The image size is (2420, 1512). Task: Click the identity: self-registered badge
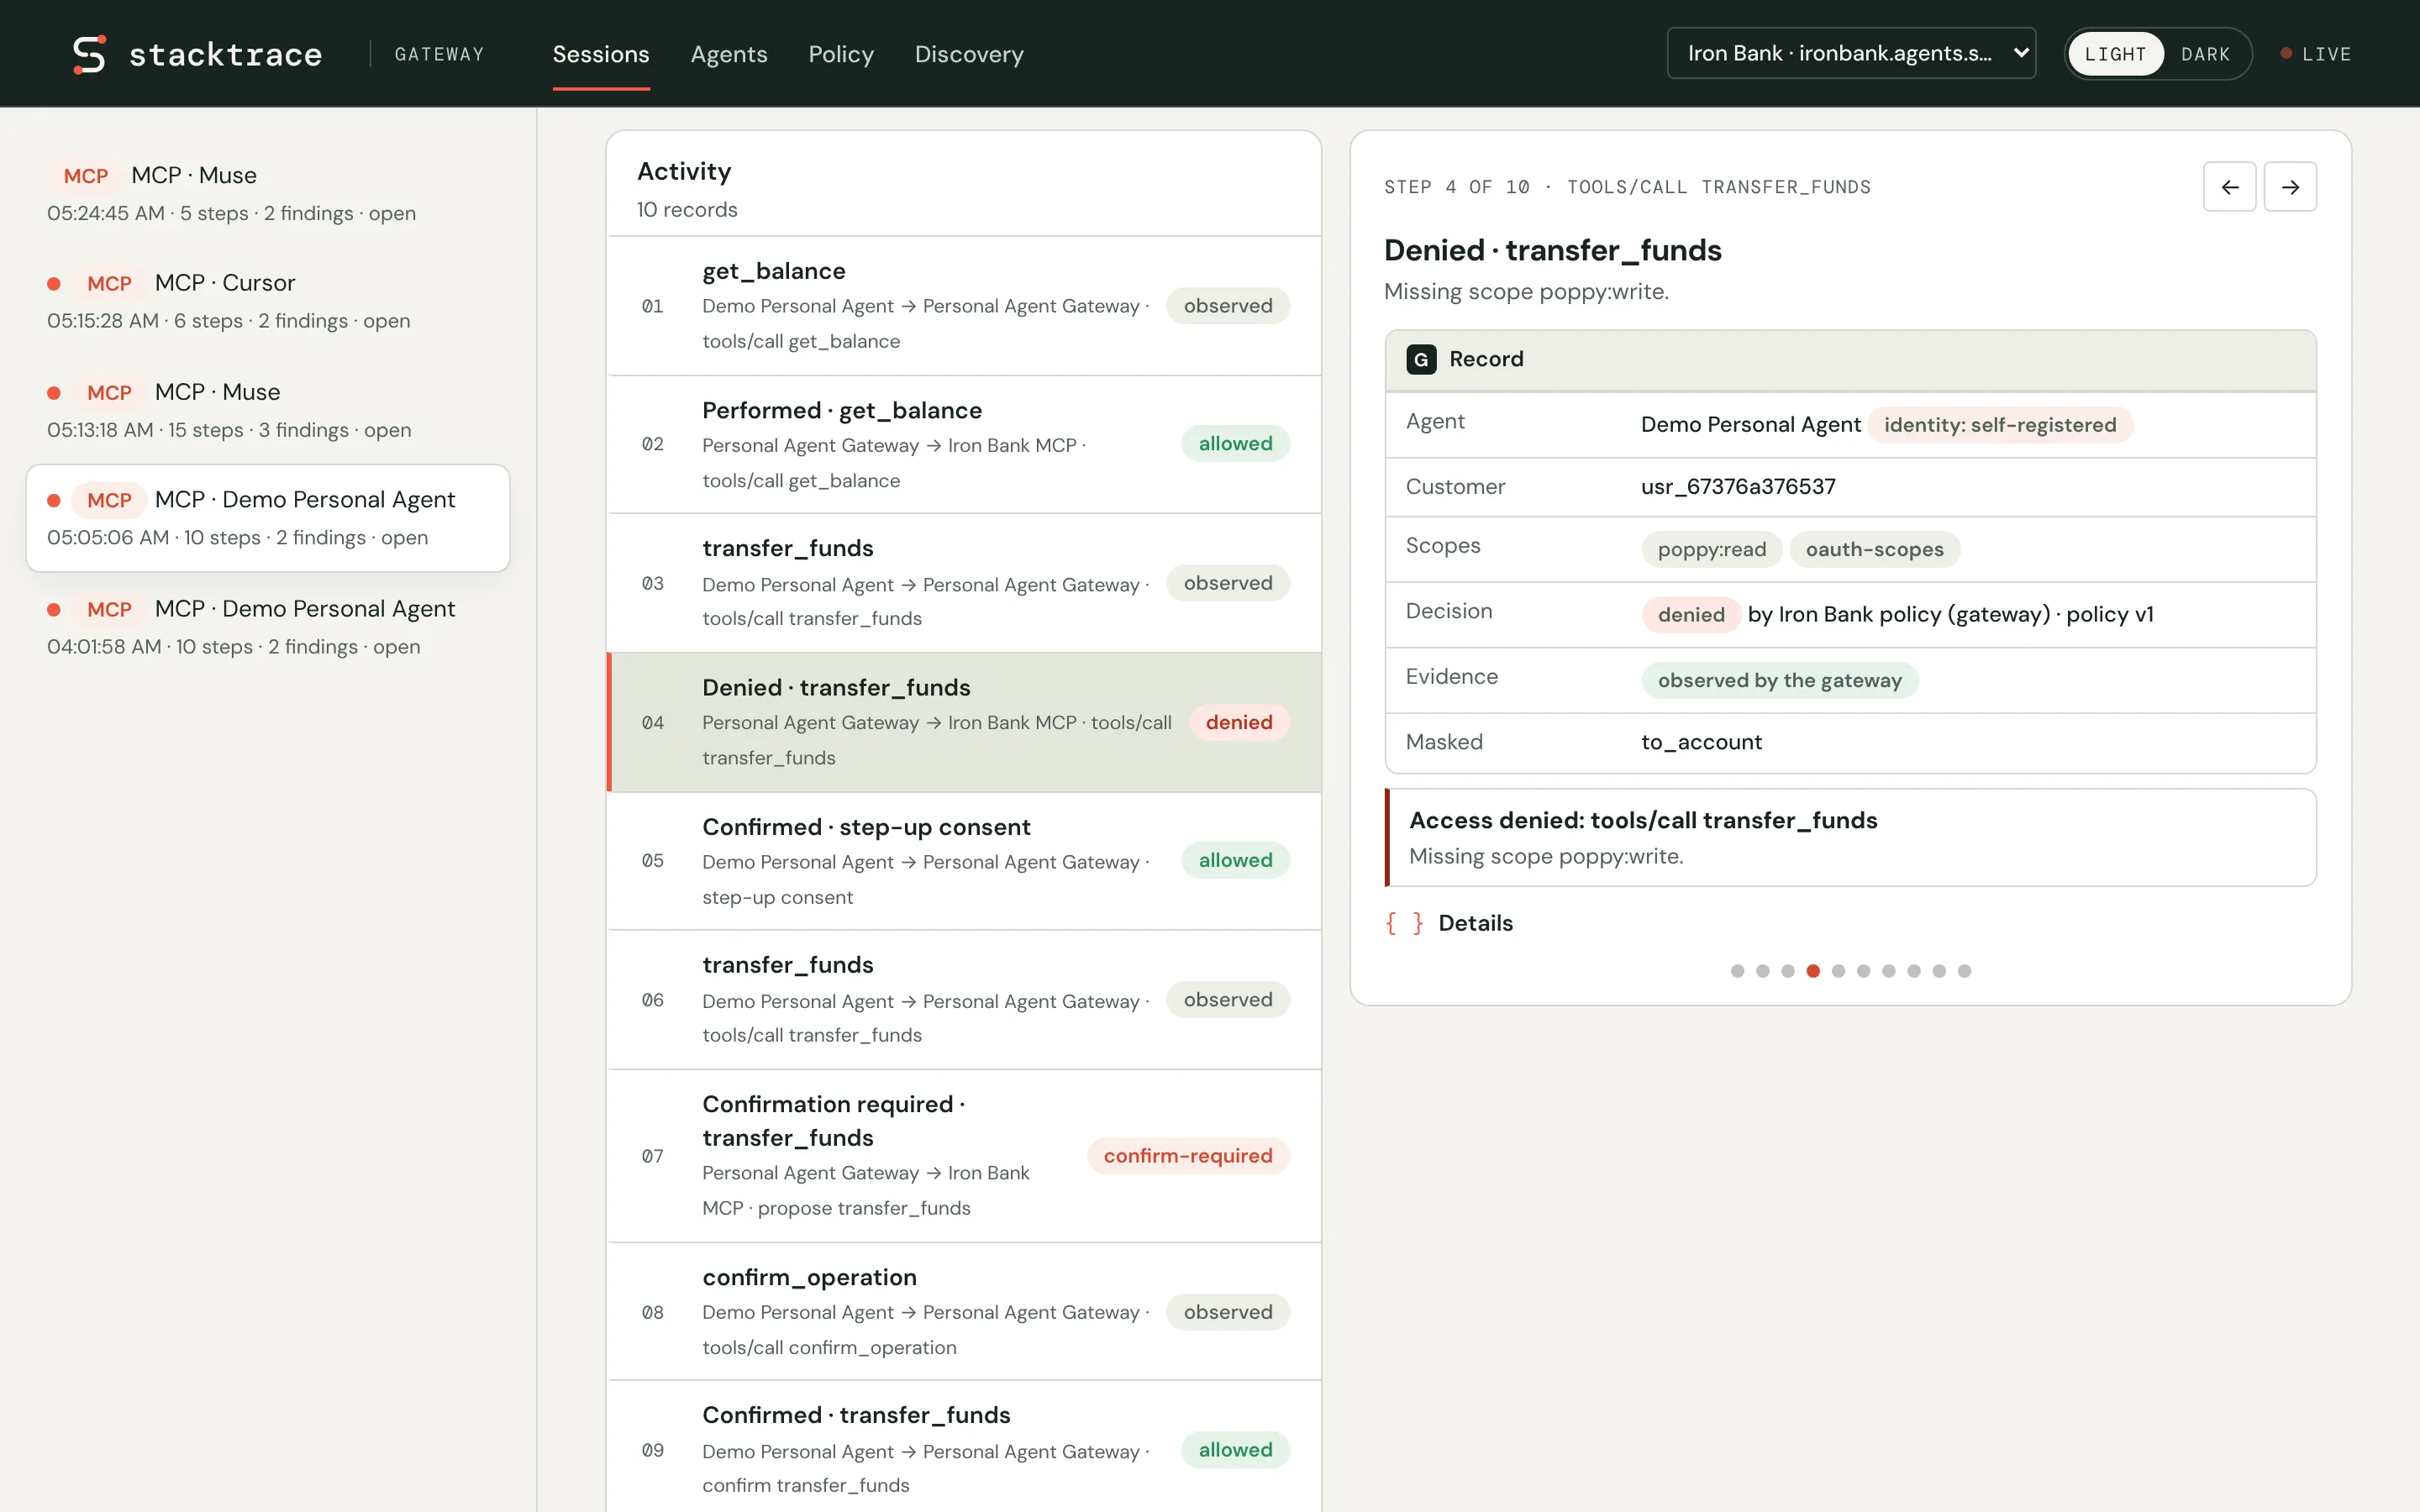[x=2000, y=425]
